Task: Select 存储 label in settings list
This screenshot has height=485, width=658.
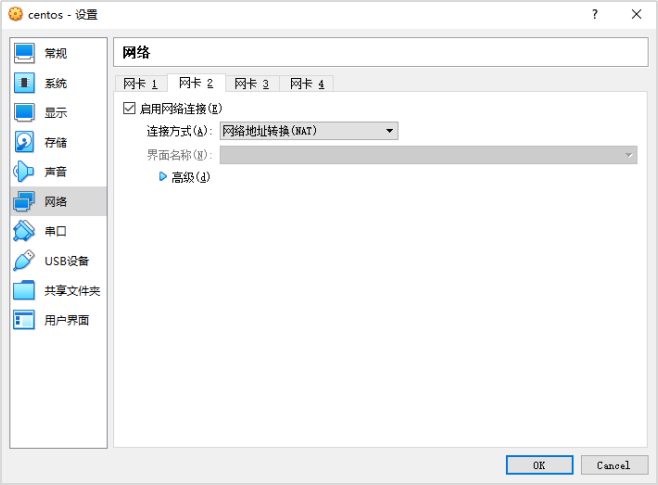Action: (56, 142)
